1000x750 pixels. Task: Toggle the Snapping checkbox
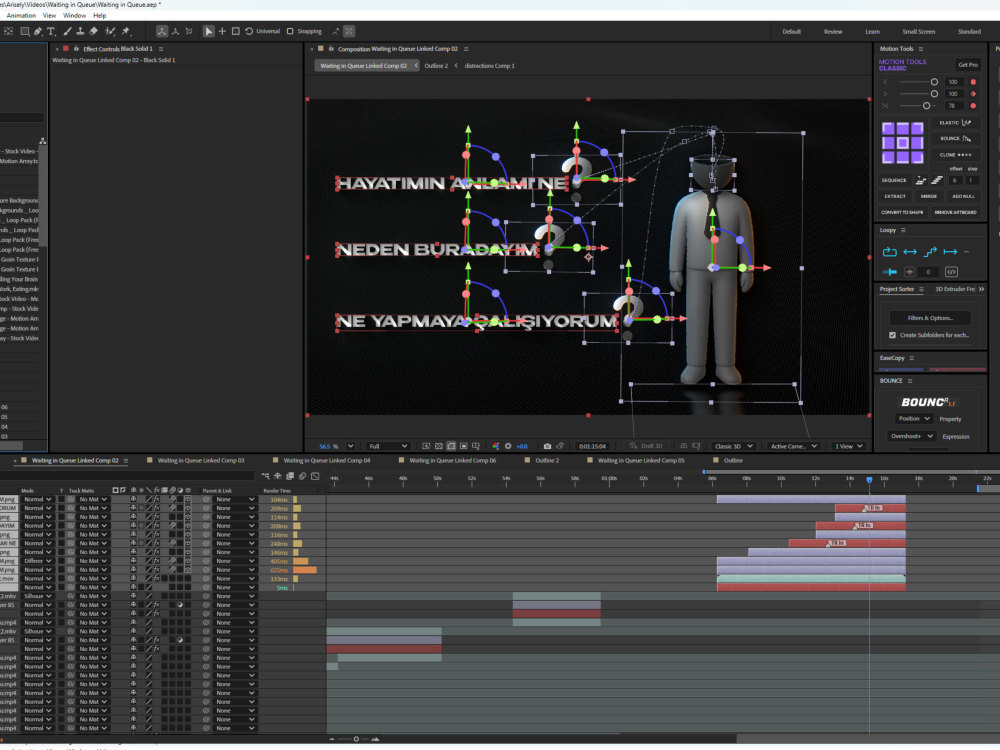(x=290, y=31)
